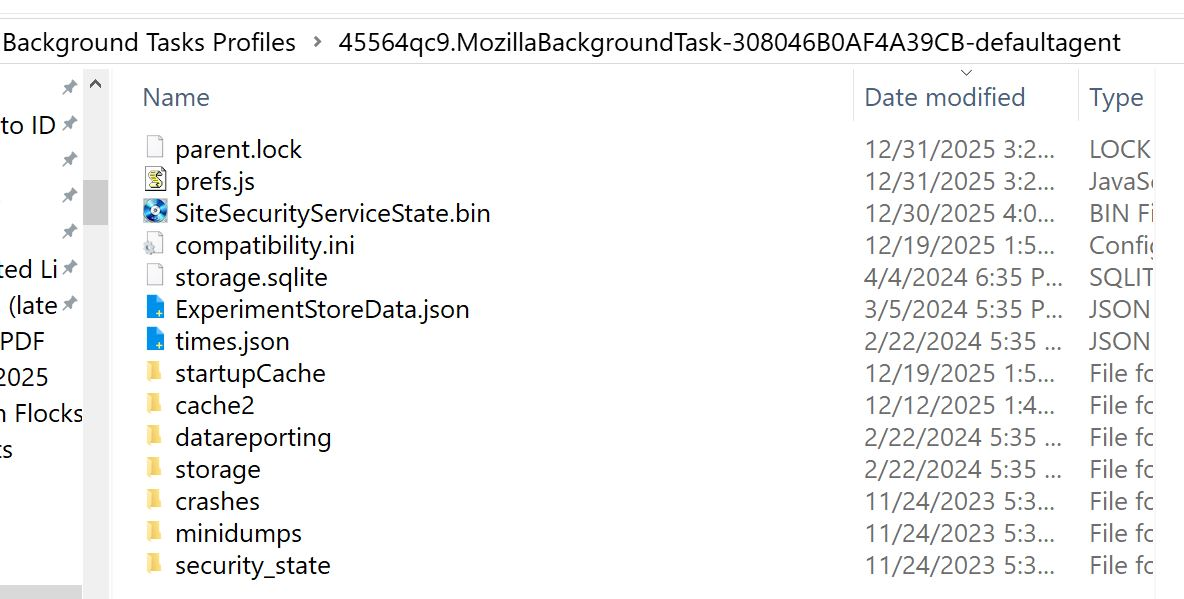Select the times.json file icon
This screenshot has height=599, width=1184.
pos(154,341)
